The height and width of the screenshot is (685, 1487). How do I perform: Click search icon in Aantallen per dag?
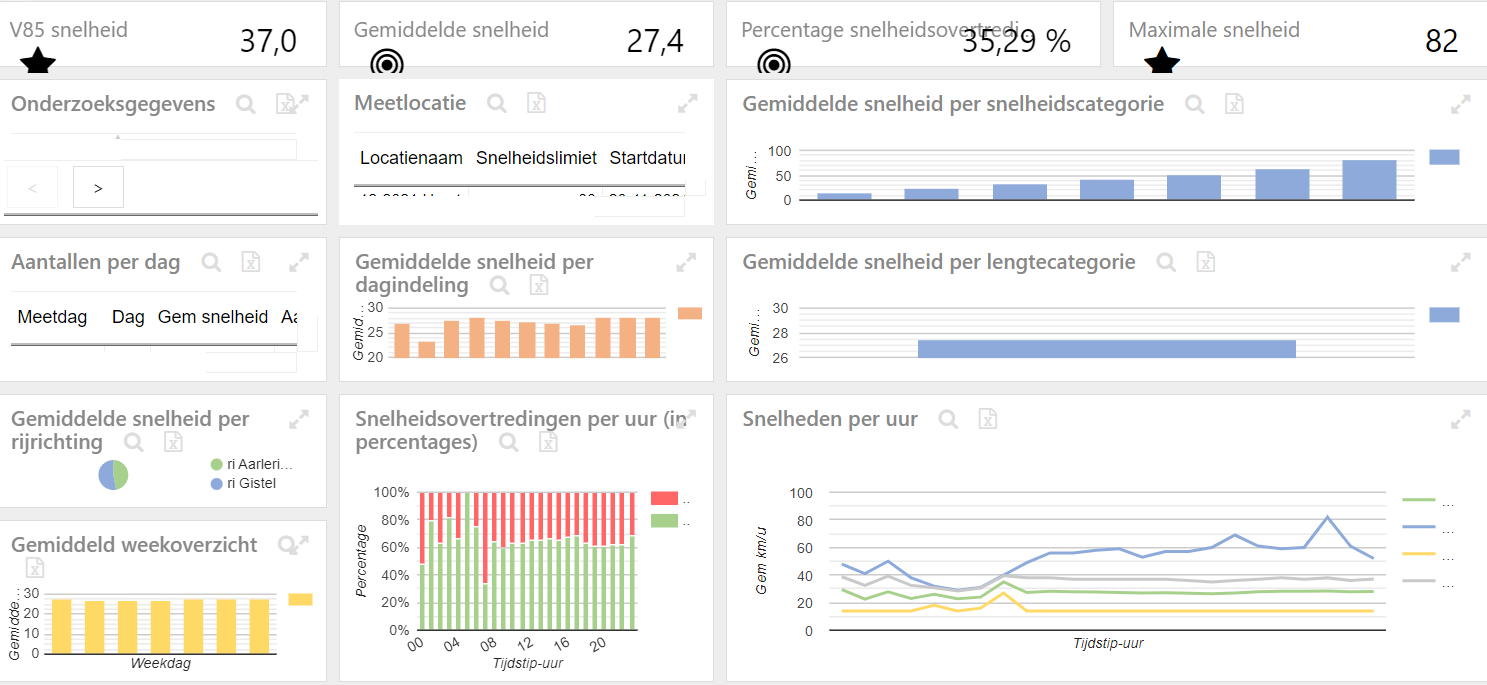click(x=211, y=262)
